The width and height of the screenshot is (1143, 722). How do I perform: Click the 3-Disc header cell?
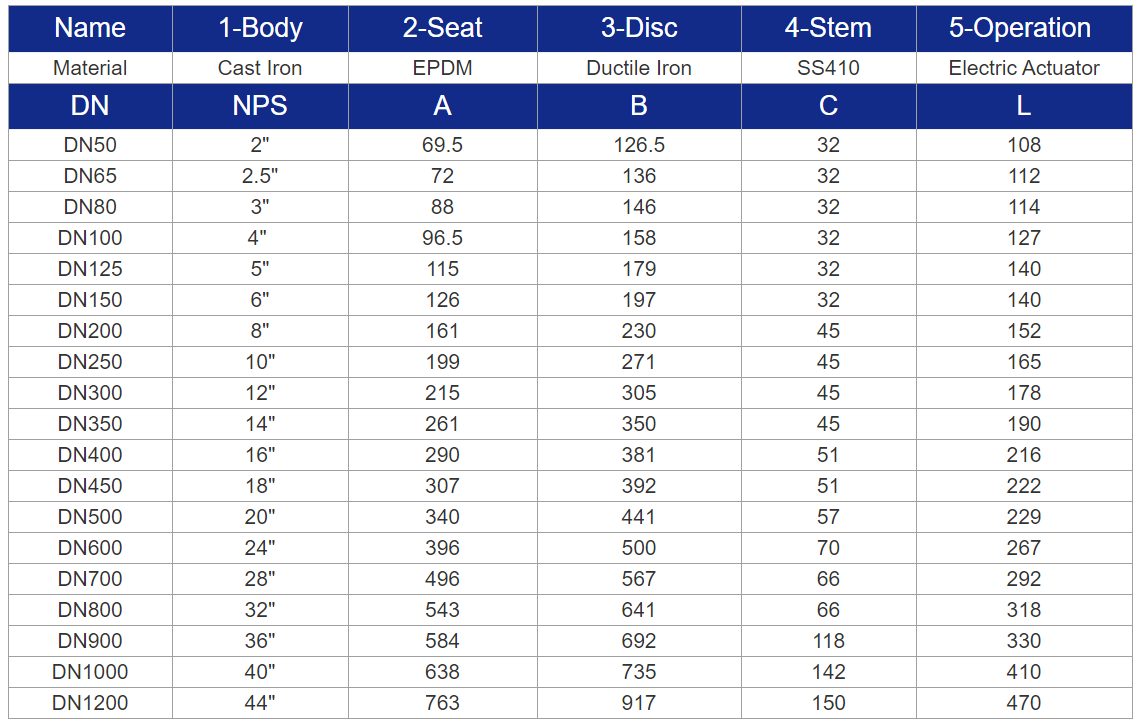pyautogui.click(x=639, y=28)
